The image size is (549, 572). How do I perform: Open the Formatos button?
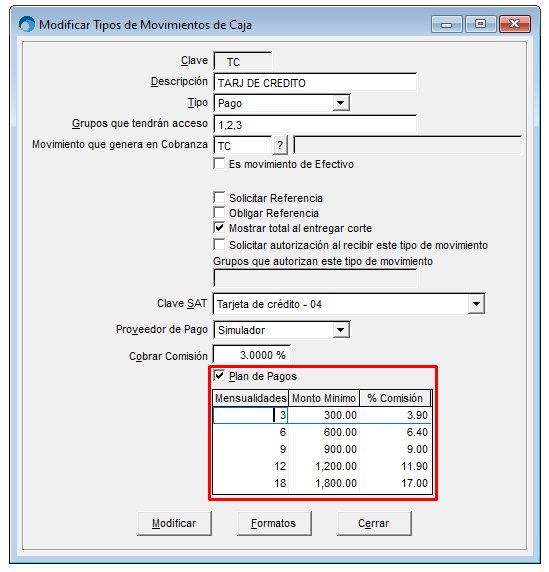(274, 523)
